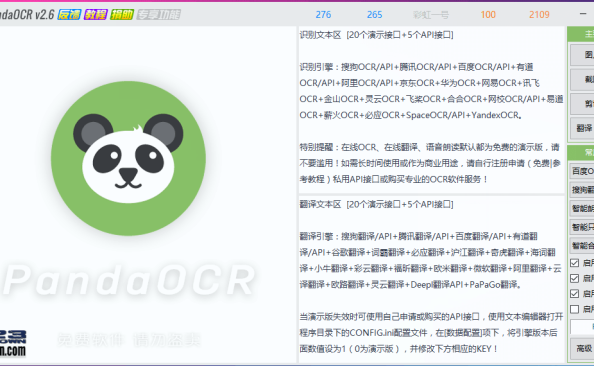Open the 百度O… OCR engine dropdown
The height and width of the screenshot is (366, 594).
coord(582,171)
